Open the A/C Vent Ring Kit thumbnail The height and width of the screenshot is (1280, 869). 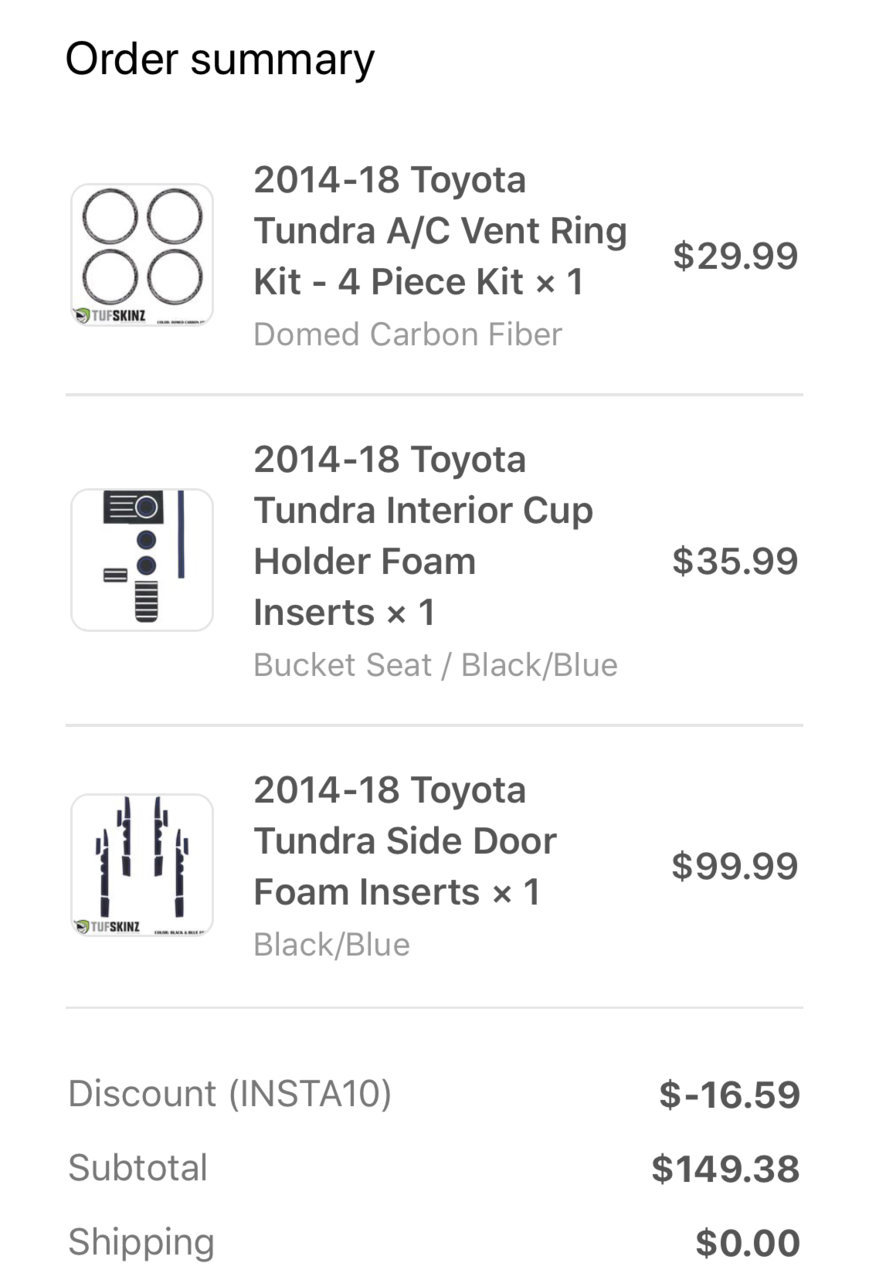coord(142,255)
